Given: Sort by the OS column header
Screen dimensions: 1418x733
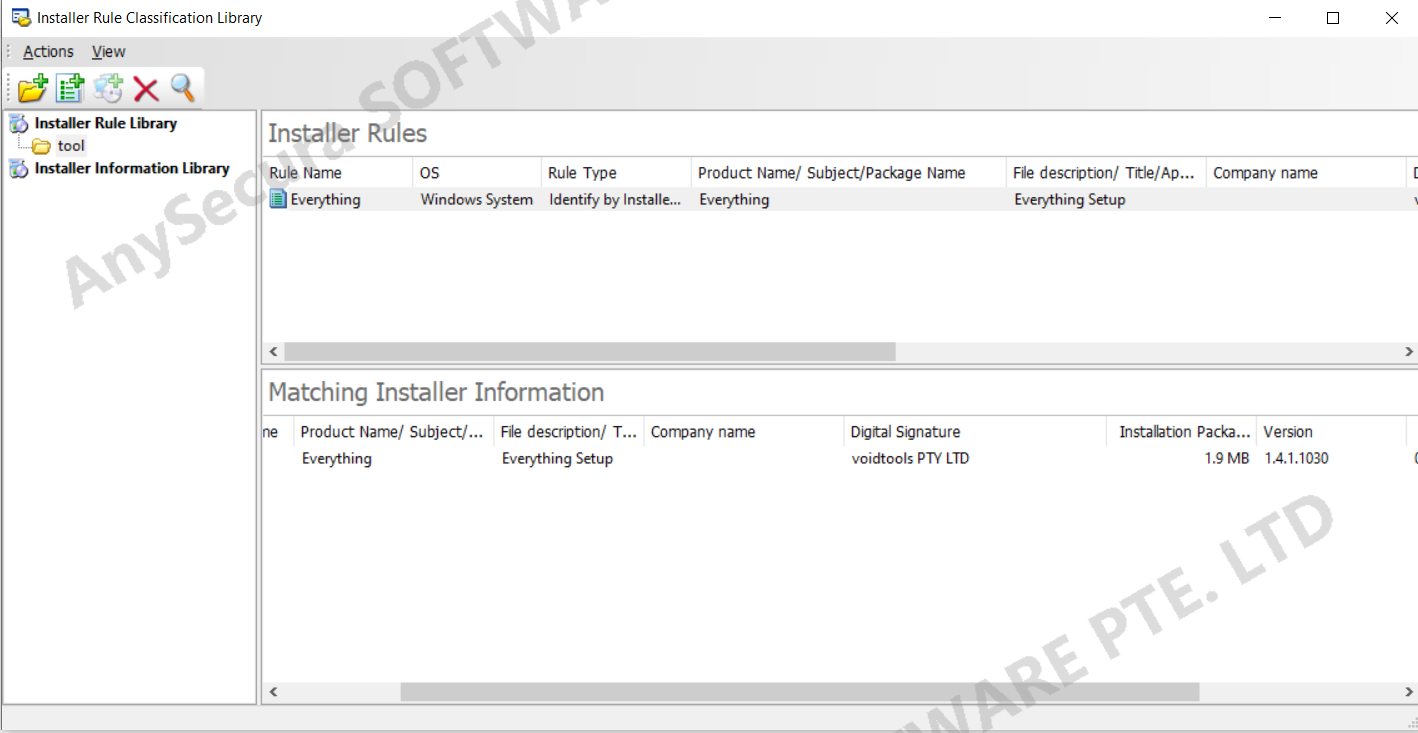Looking at the screenshot, I should [477, 173].
